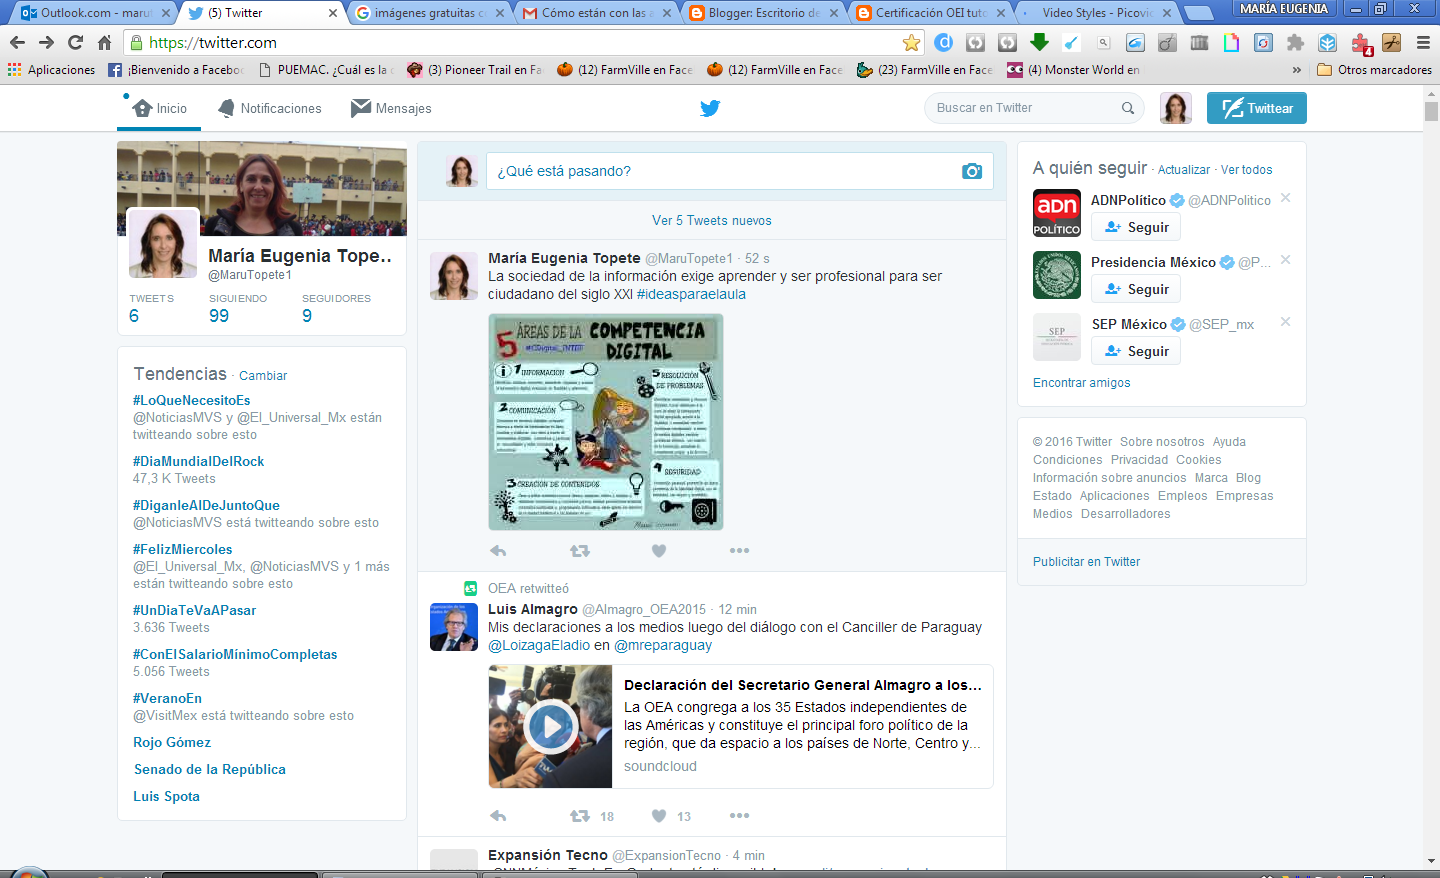Go to the browser home page icon
Image resolution: width=1440 pixels, height=878 pixels.
[x=104, y=42]
